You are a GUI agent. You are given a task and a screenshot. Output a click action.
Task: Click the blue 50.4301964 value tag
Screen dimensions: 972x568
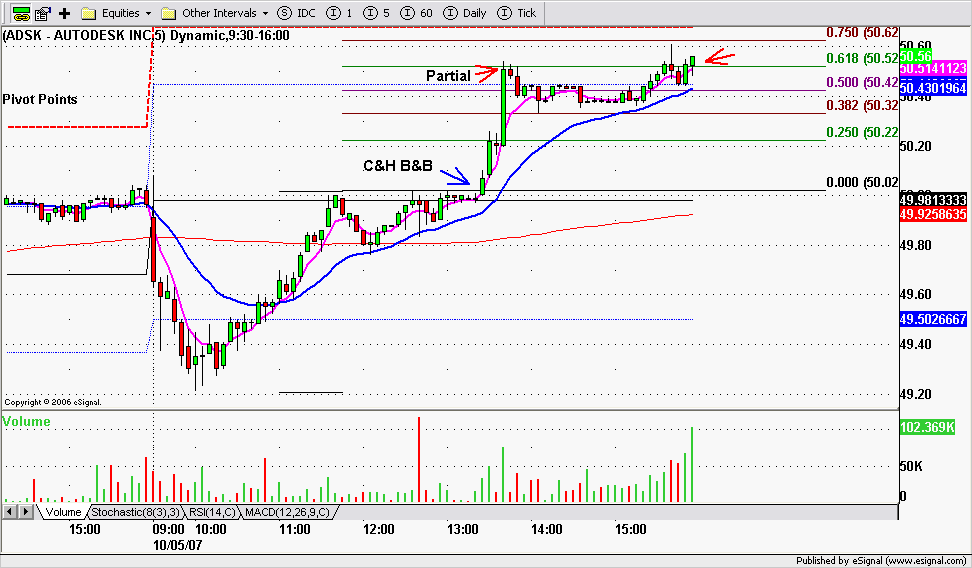coord(933,88)
